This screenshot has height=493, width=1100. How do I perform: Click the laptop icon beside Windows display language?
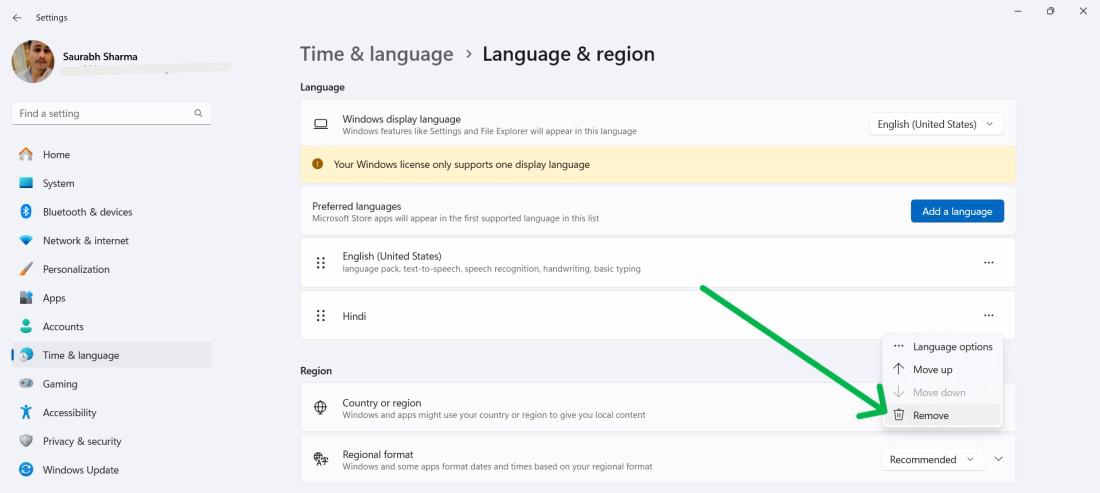pos(321,124)
